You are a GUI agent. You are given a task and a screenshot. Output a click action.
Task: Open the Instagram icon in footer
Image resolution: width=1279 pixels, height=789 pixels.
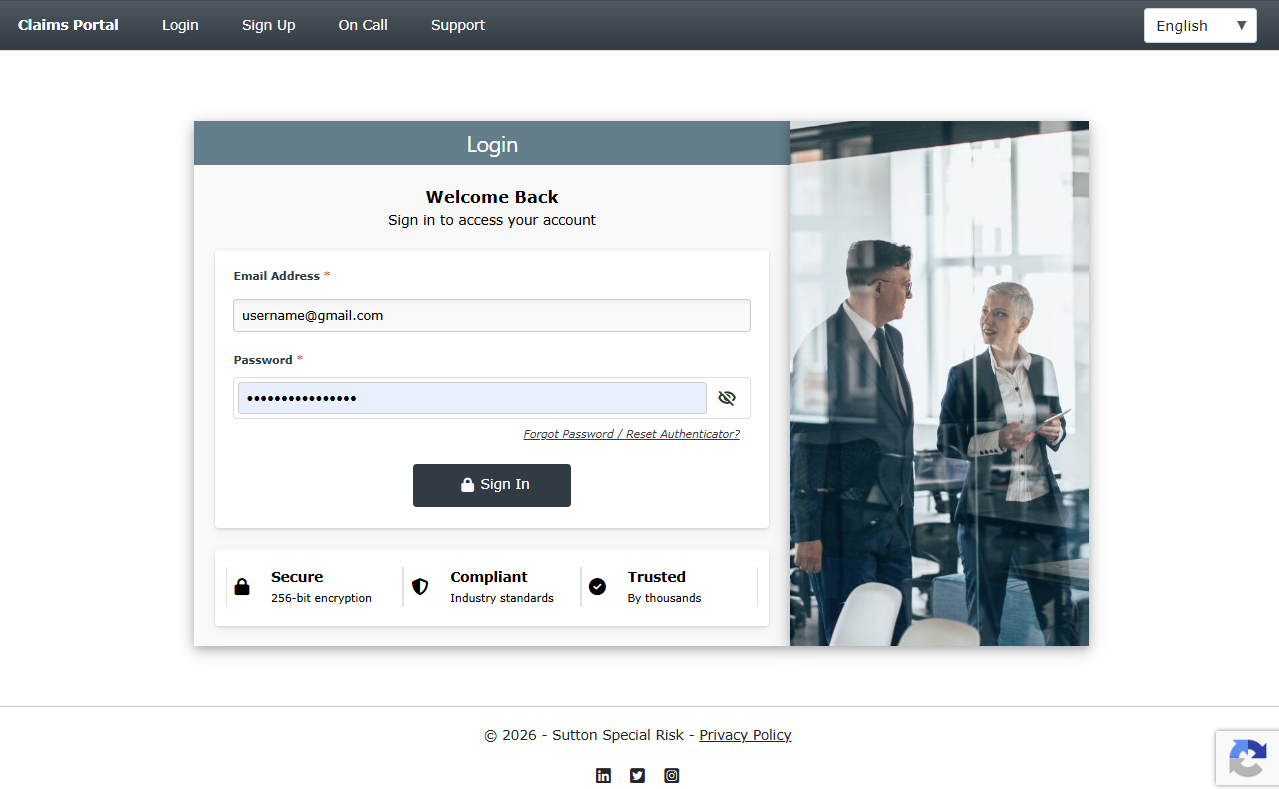coord(671,775)
